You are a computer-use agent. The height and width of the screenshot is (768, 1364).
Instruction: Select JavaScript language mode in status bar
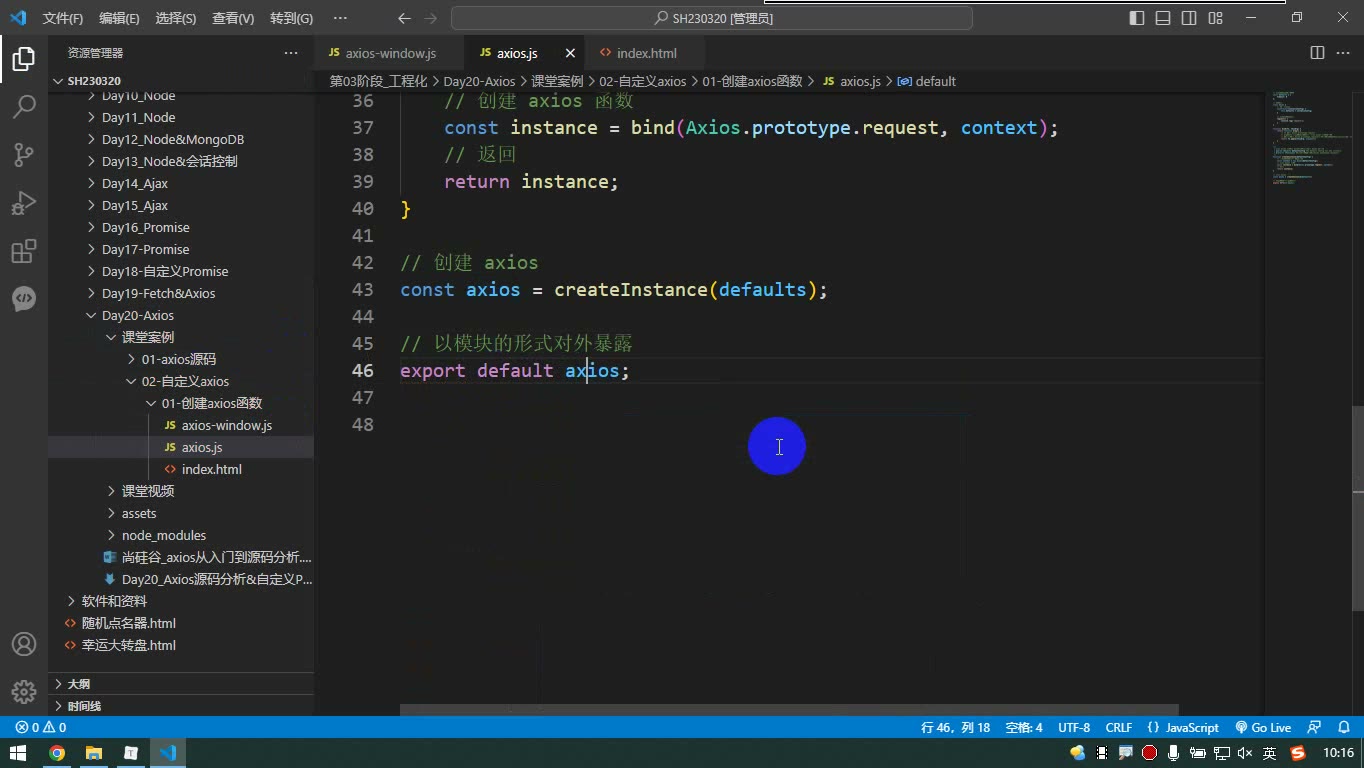(x=1183, y=728)
